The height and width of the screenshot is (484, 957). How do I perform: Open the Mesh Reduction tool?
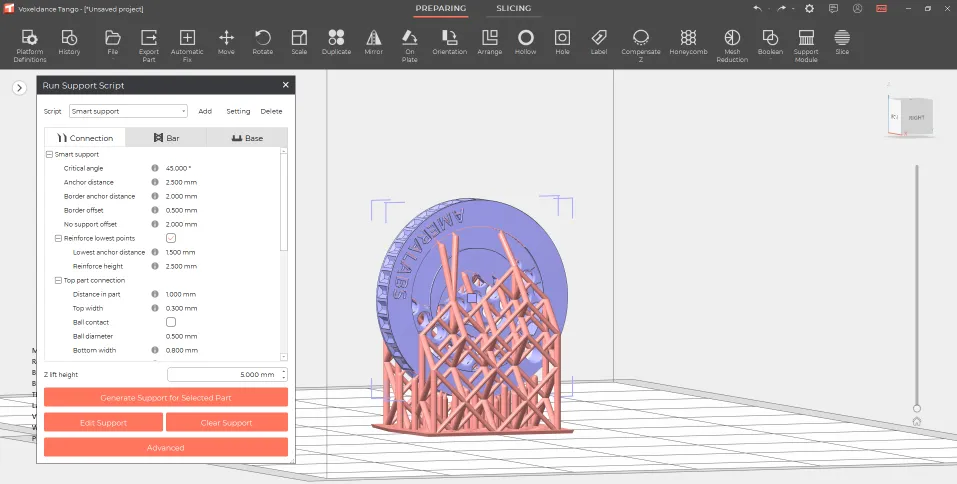tap(732, 45)
